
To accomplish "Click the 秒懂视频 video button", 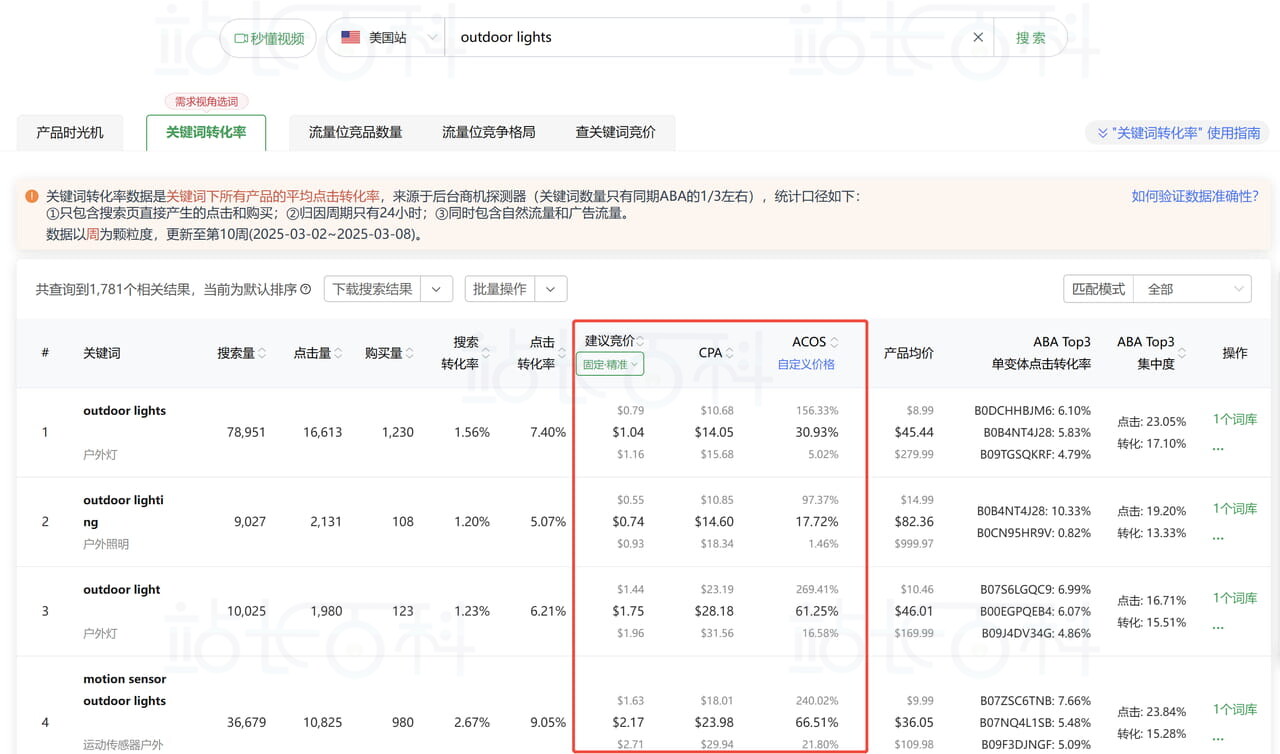I will pyautogui.click(x=268, y=38).
